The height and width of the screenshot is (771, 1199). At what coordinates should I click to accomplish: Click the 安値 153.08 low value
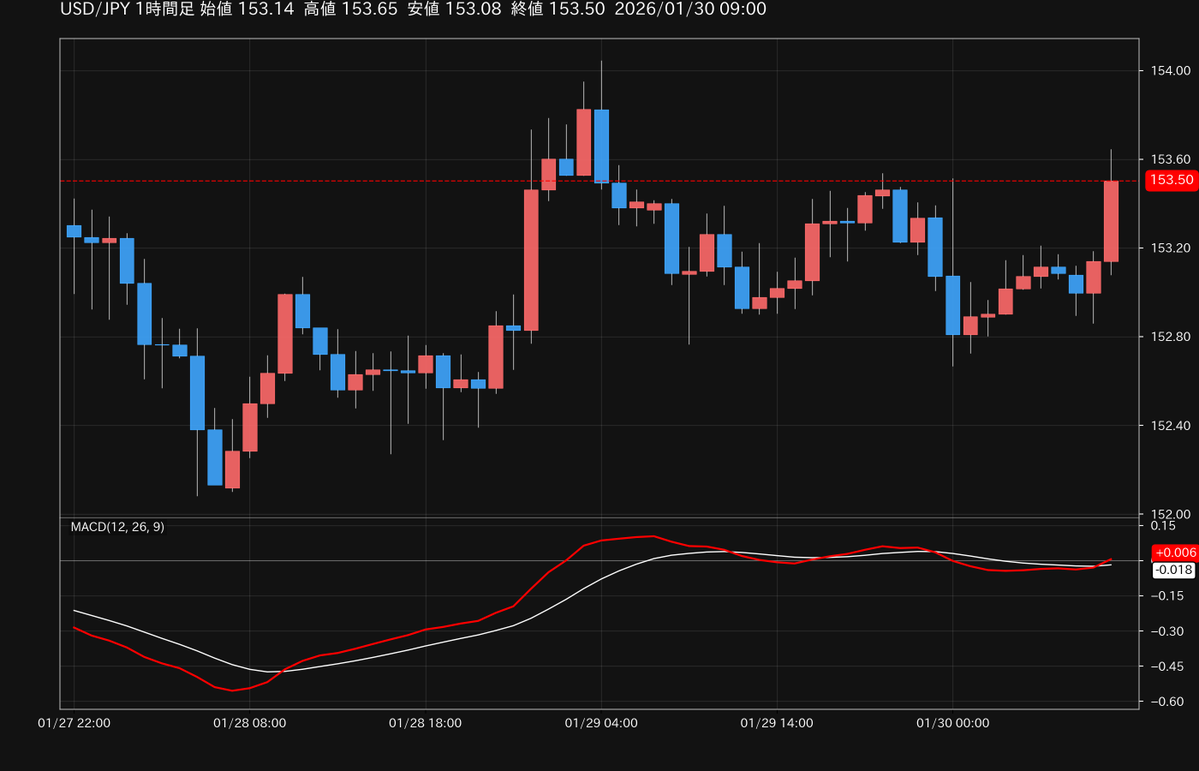pos(455,9)
